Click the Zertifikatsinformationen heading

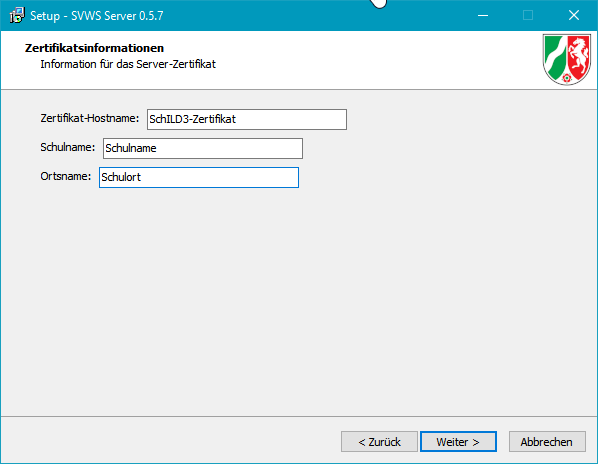[94, 48]
